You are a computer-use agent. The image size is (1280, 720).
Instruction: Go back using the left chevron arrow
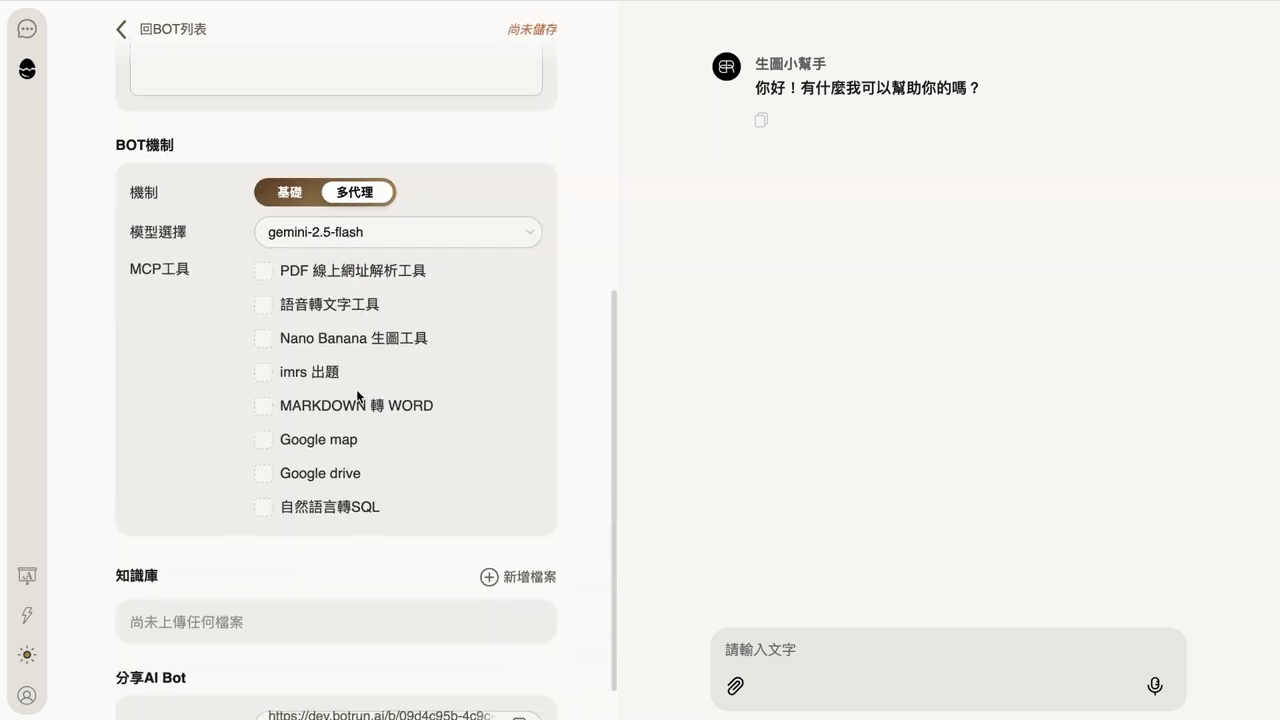click(121, 29)
